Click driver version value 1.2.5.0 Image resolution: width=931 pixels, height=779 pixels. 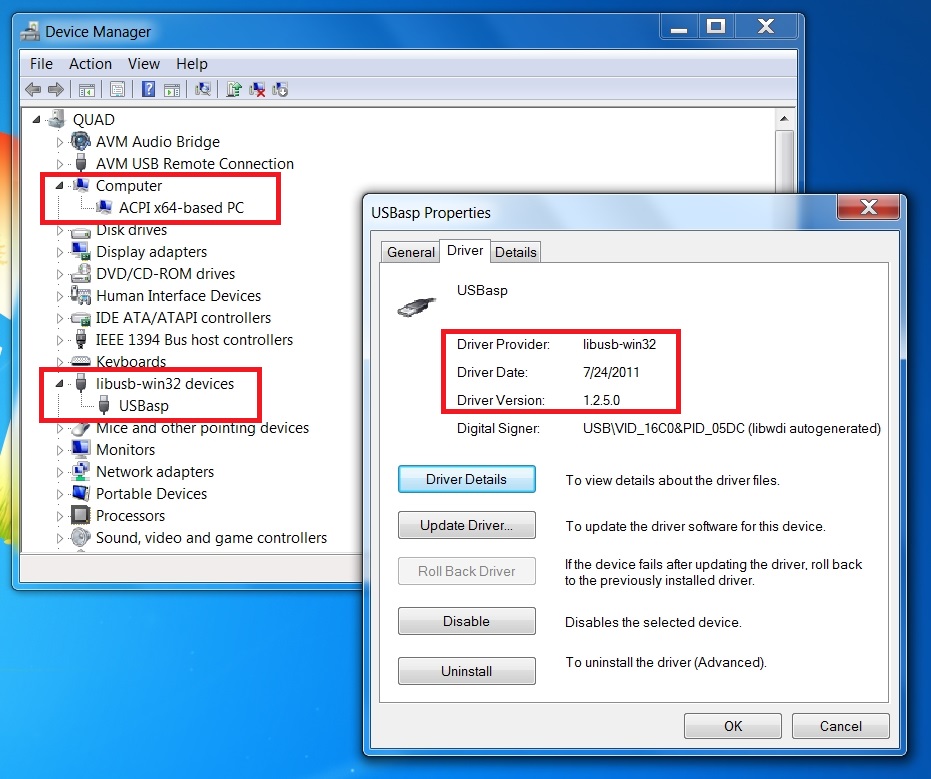tap(601, 401)
